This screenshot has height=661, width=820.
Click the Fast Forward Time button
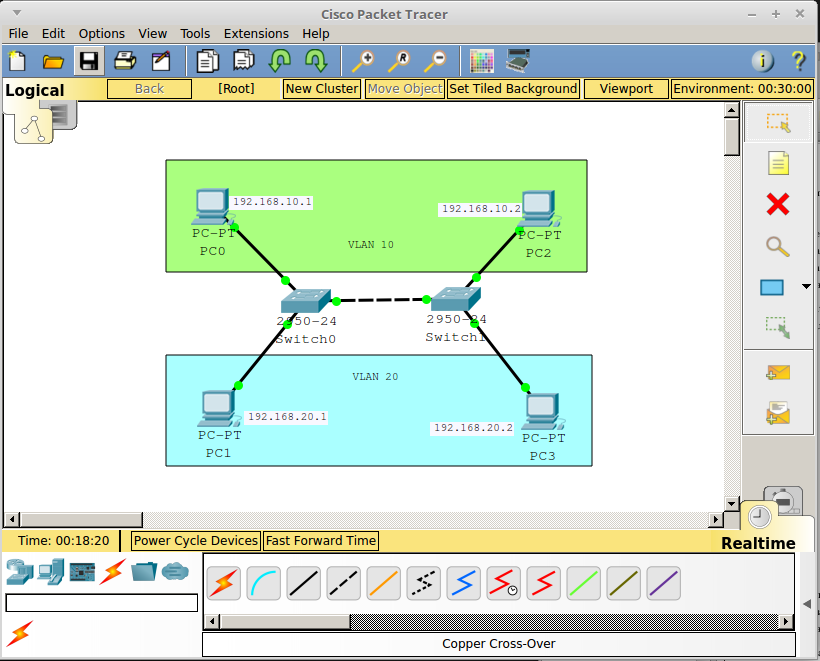pos(320,540)
